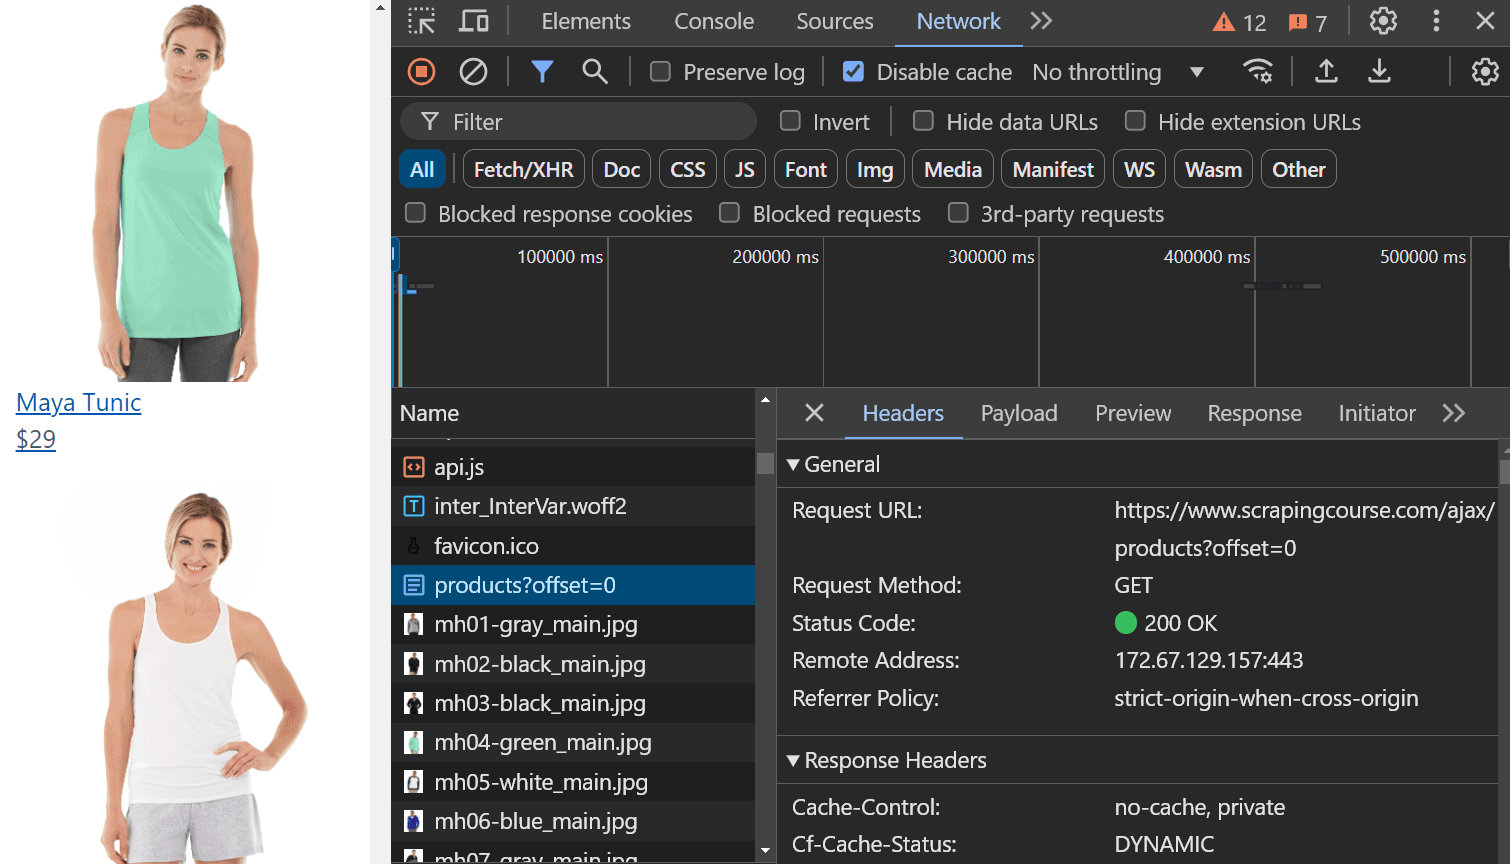The image size is (1510, 864).
Task: Filter requests by CSS type
Action: coord(688,169)
